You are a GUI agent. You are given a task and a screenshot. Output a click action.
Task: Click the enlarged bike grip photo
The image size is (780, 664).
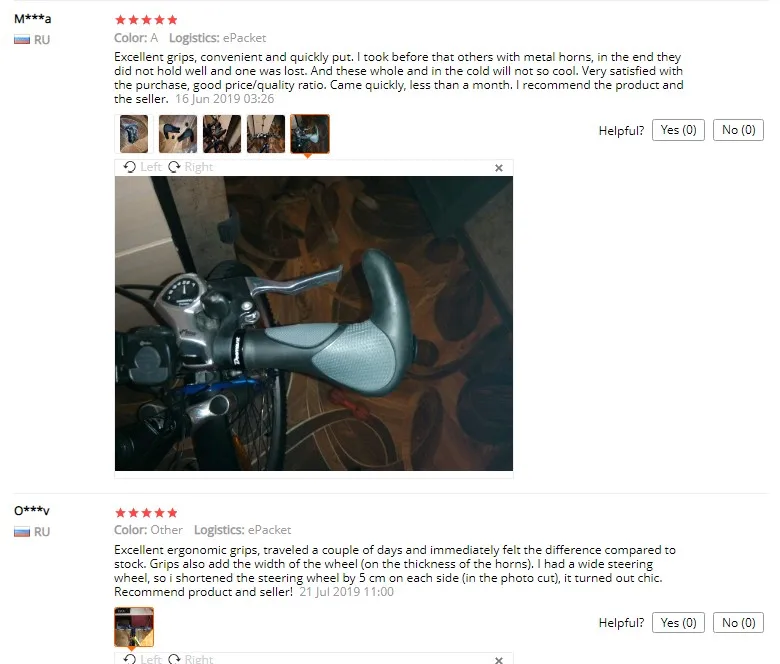(x=314, y=323)
